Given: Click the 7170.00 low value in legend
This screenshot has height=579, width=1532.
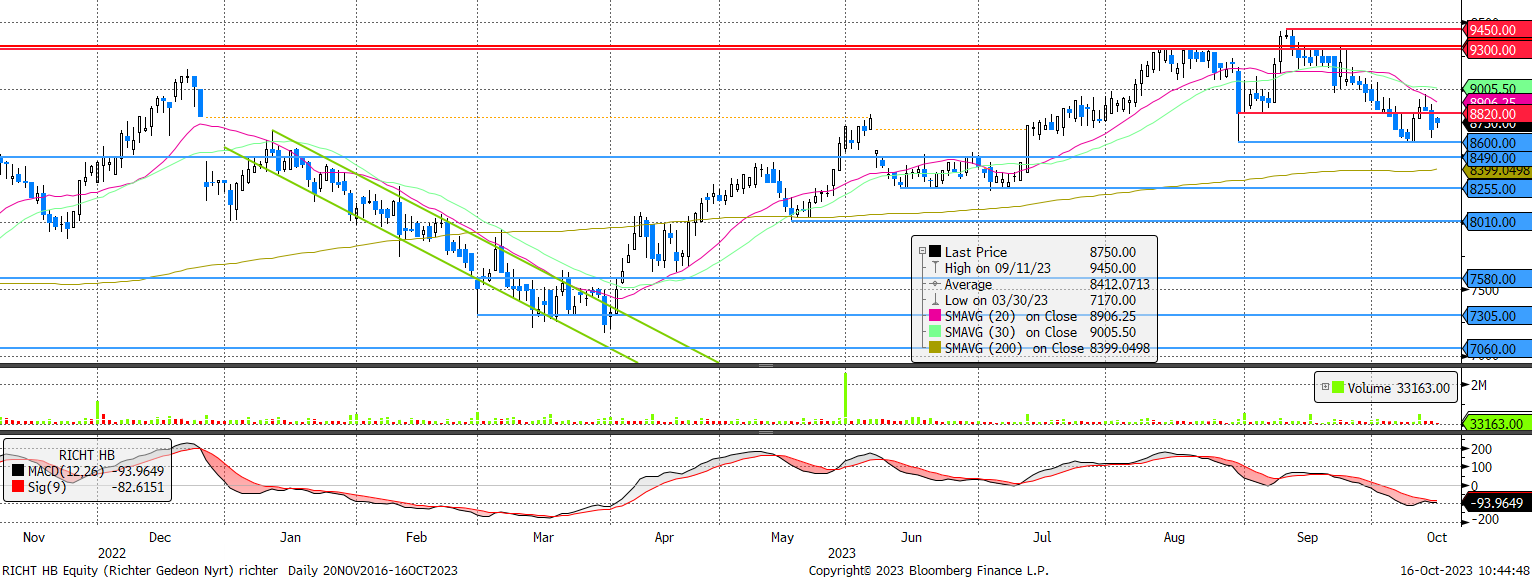Looking at the screenshot, I should pyautogui.click(x=1112, y=300).
